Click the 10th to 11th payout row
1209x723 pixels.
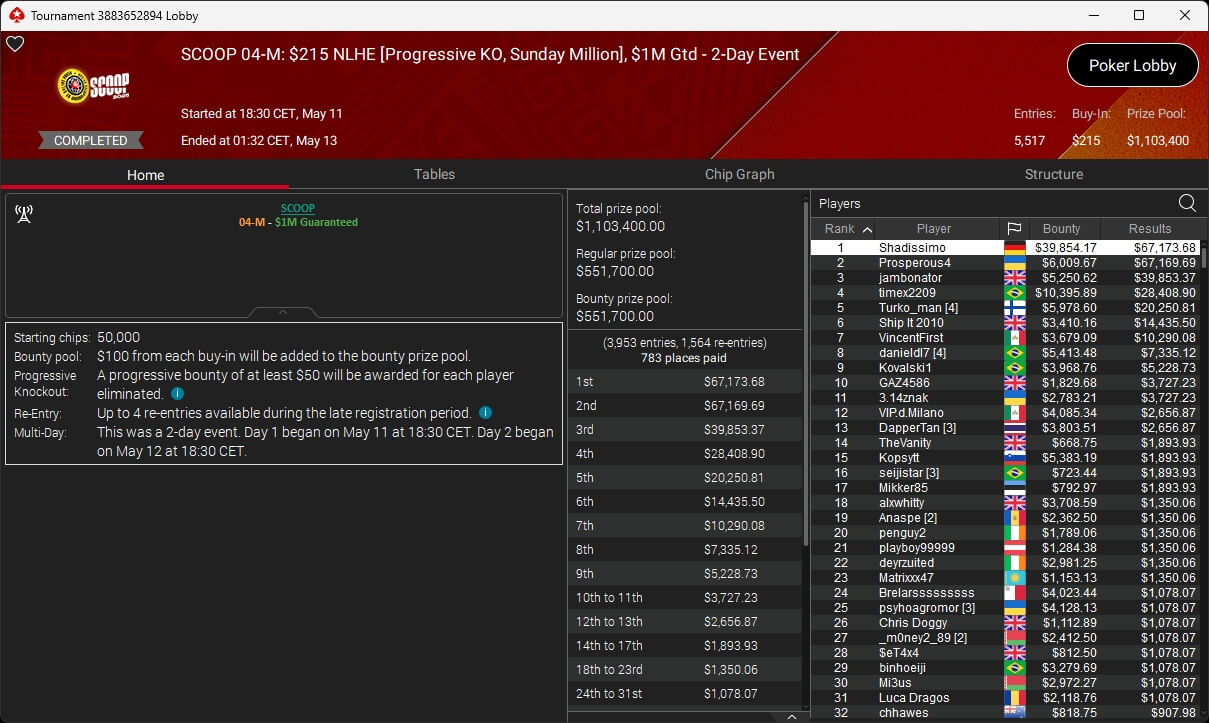(x=685, y=598)
